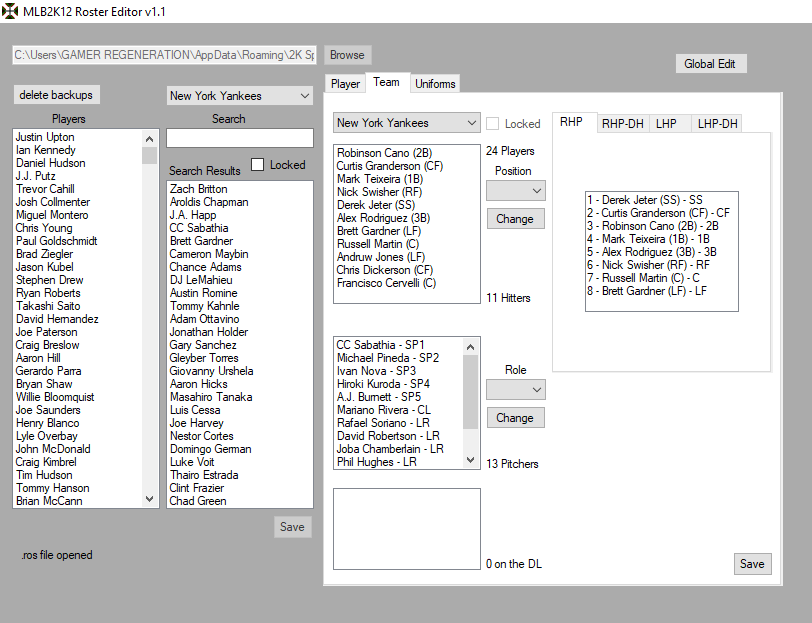The width and height of the screenshot is (812, 623).
Task: Click the Players list scroll up arrow
Action: pos(149,139)
